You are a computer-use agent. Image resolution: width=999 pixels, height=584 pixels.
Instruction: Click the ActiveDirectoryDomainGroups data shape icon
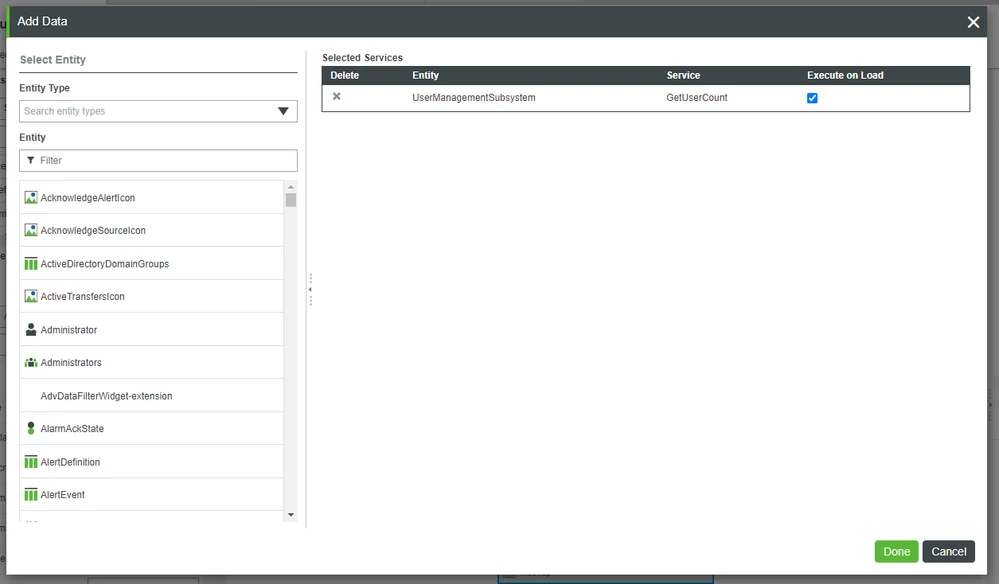[31, 264]
